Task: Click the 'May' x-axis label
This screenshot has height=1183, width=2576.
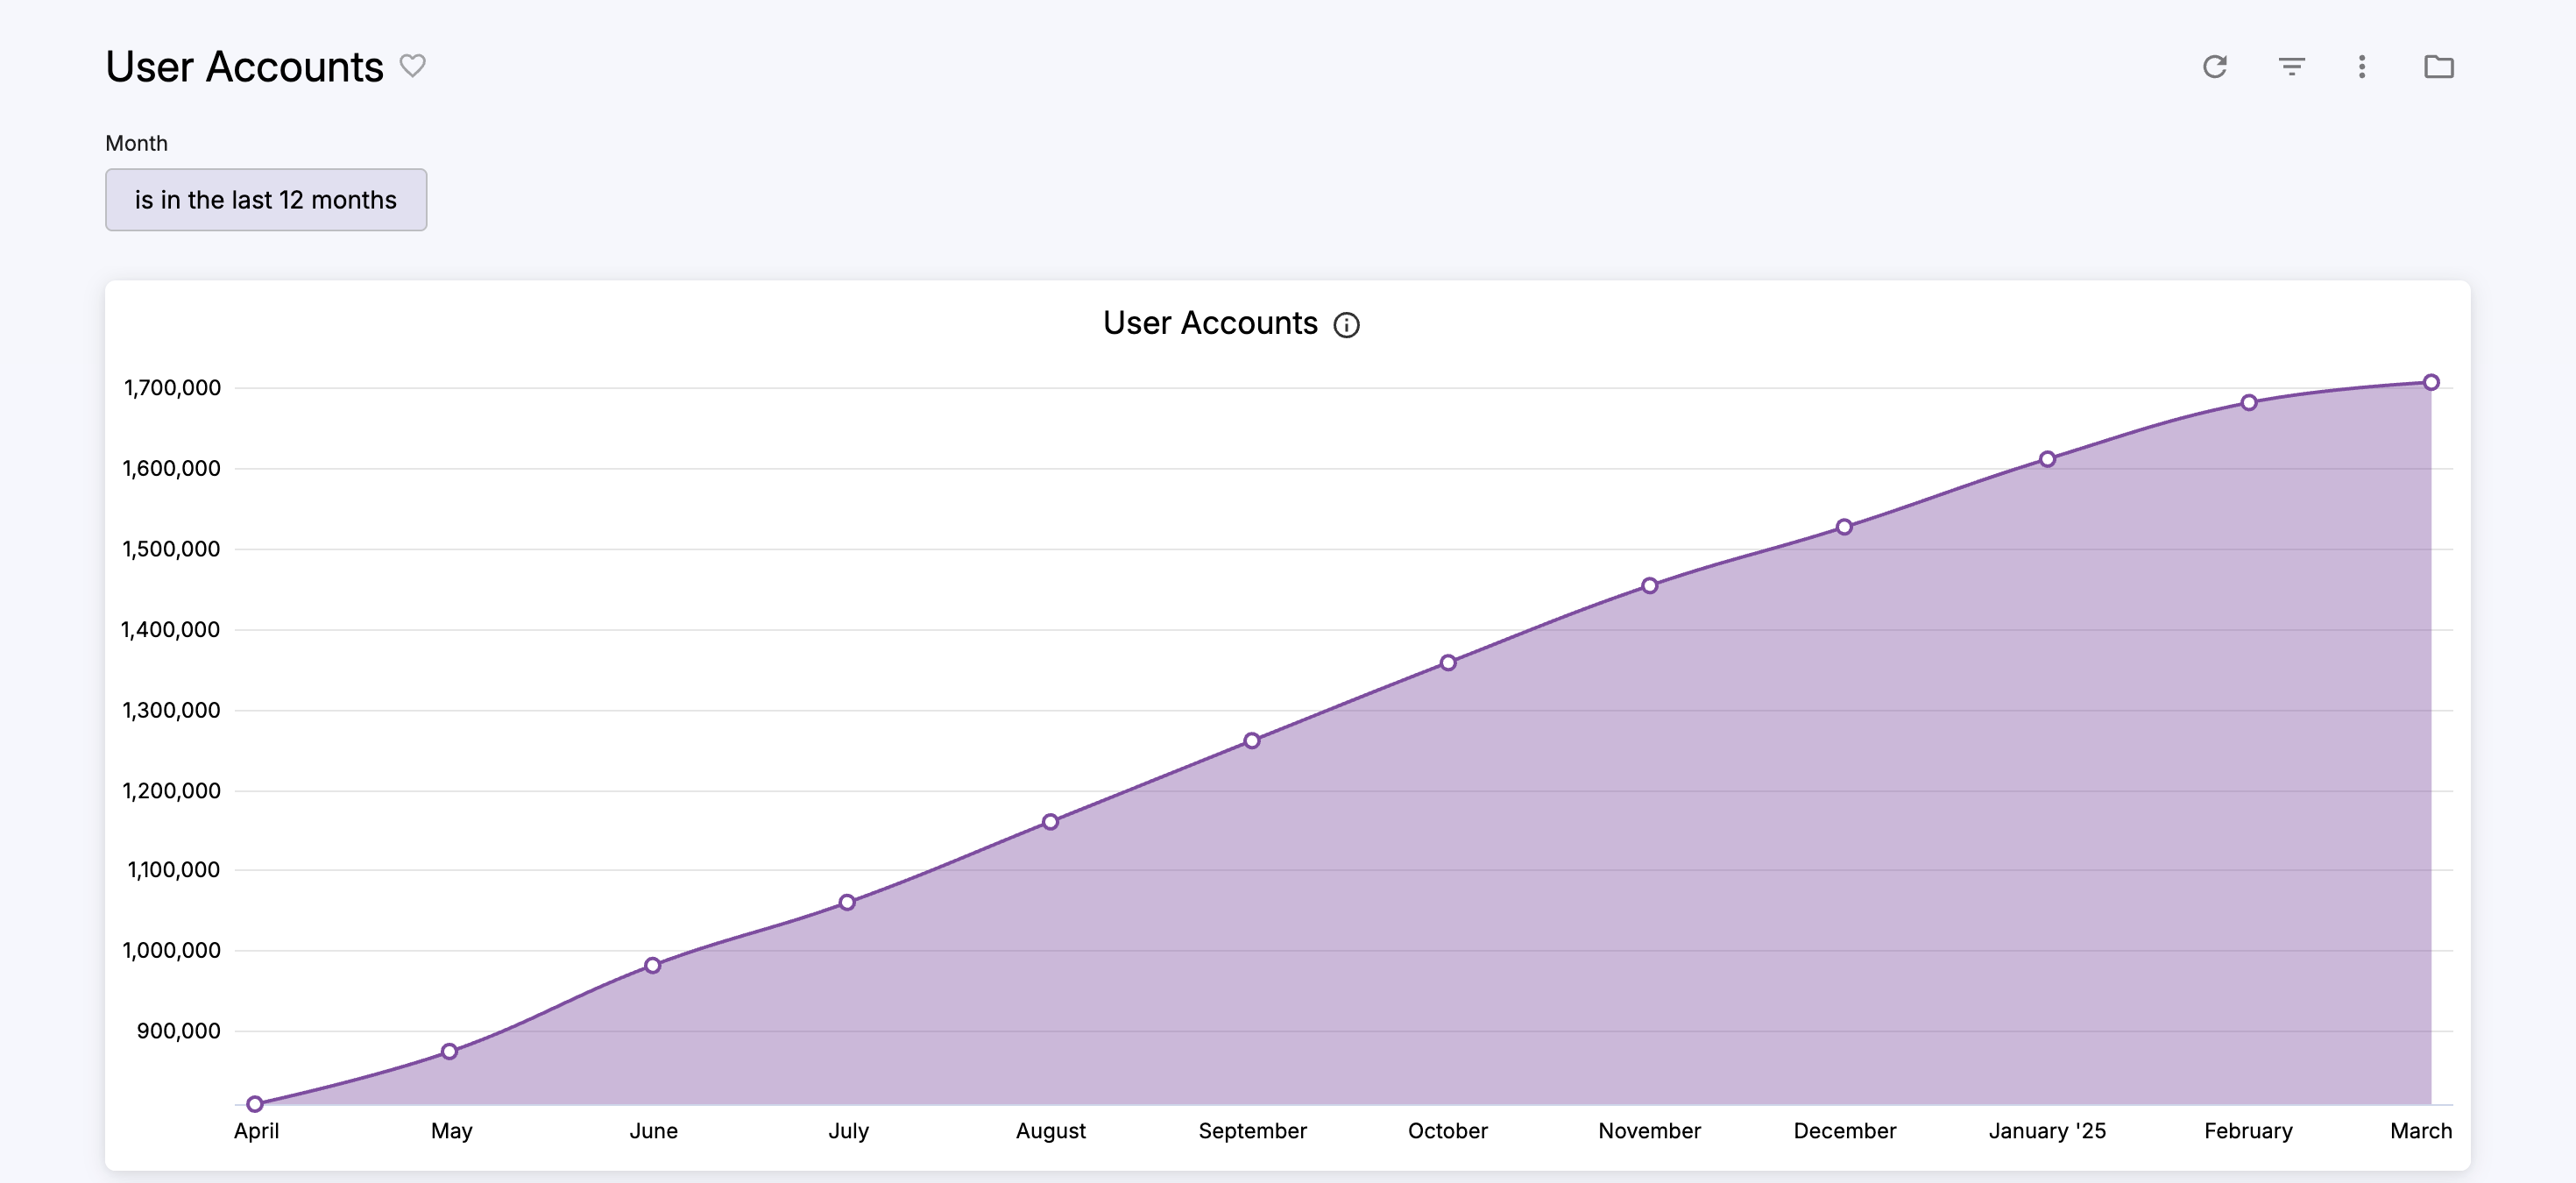Action: click(452, 1131)
